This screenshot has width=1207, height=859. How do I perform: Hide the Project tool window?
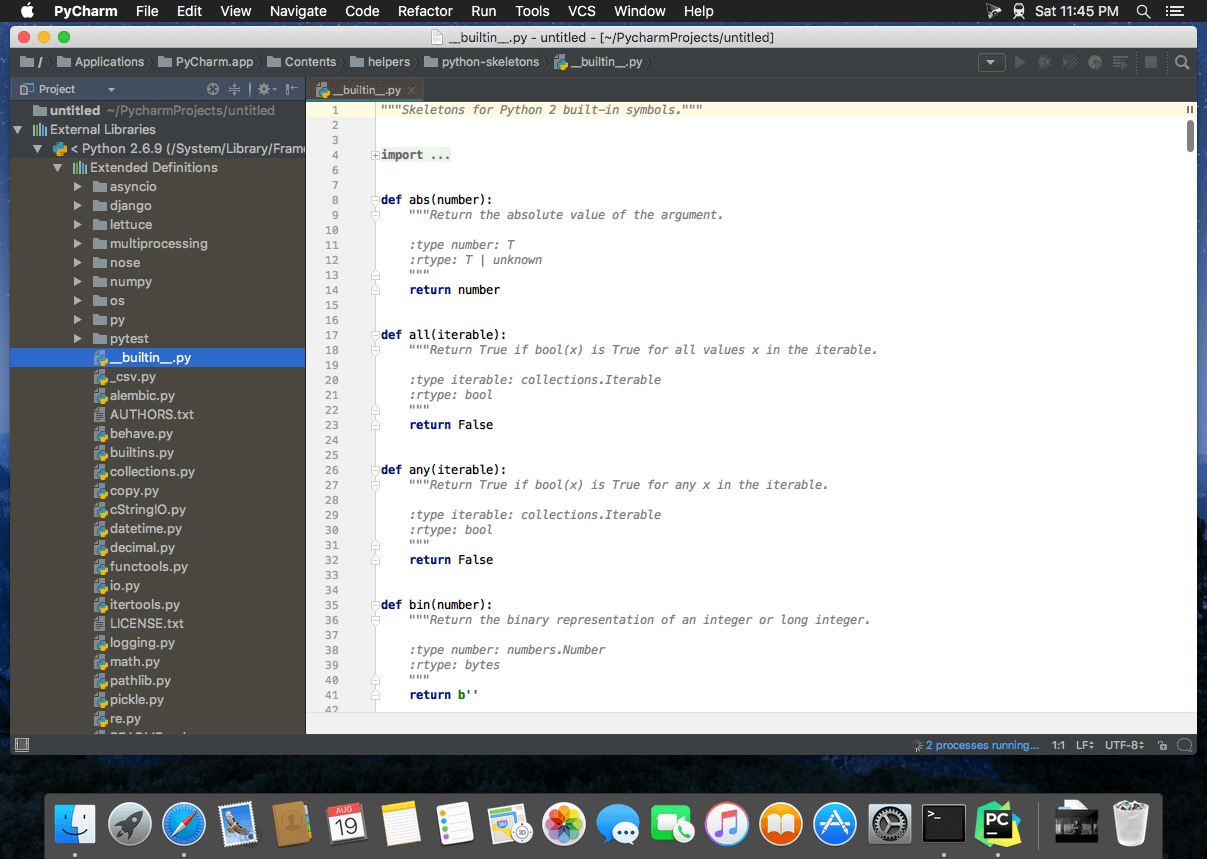(292, 89)
